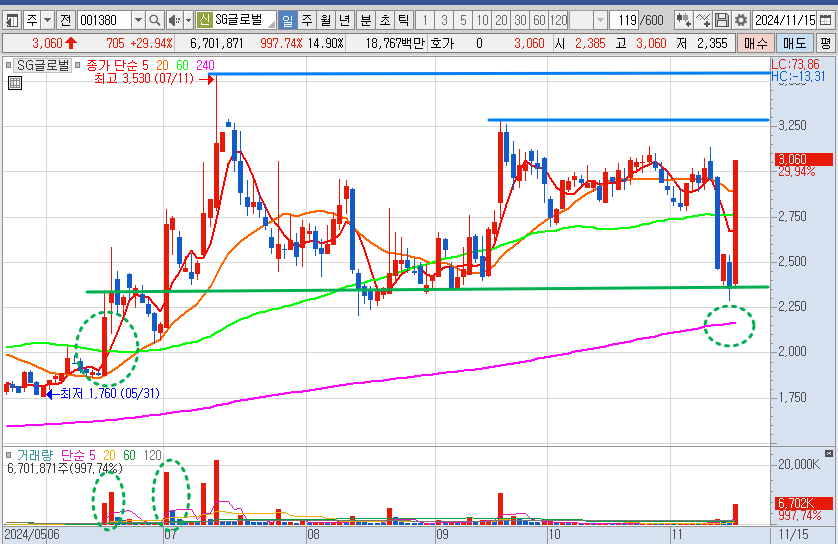Select the 20-day moving average legend

[x=162, y=65]
